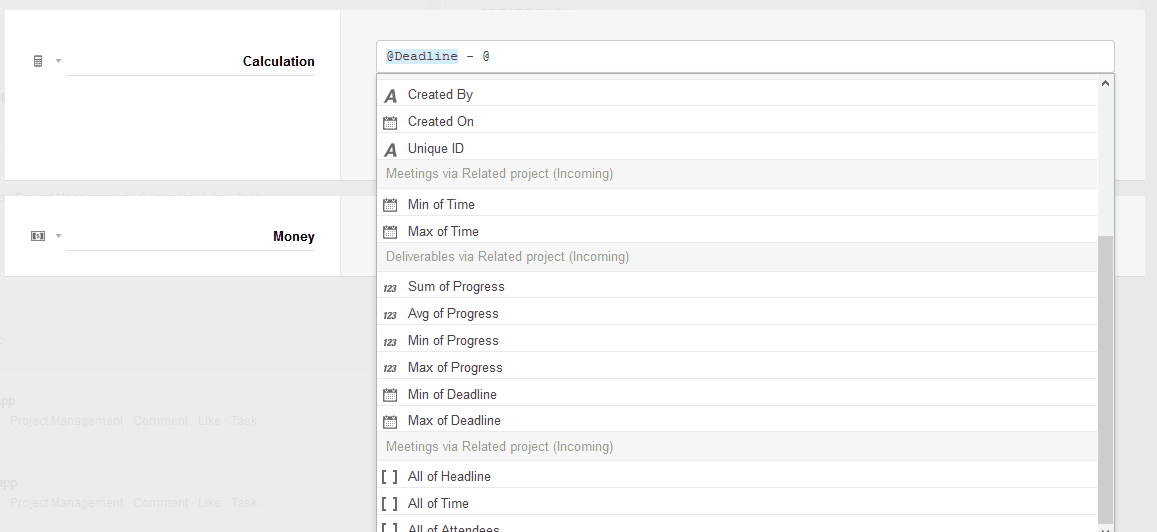Viewport: 1157px width, 532px height.
Task: Click the calendar icon beside Min of Deadline
Action: click(390, 395)
